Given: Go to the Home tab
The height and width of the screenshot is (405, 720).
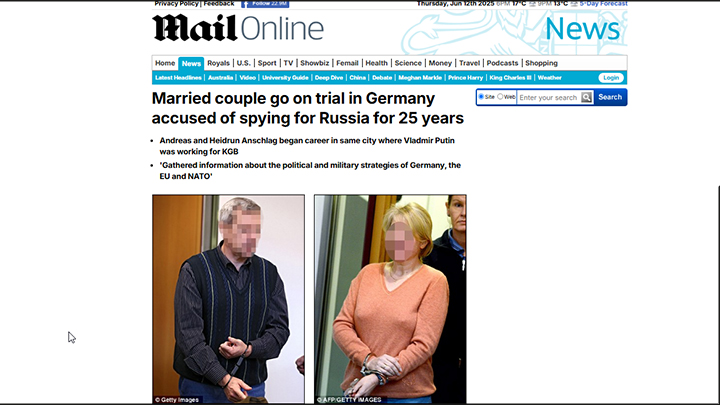Looking at the screenshot, I should pyautogui.click(x=165, y=63).
